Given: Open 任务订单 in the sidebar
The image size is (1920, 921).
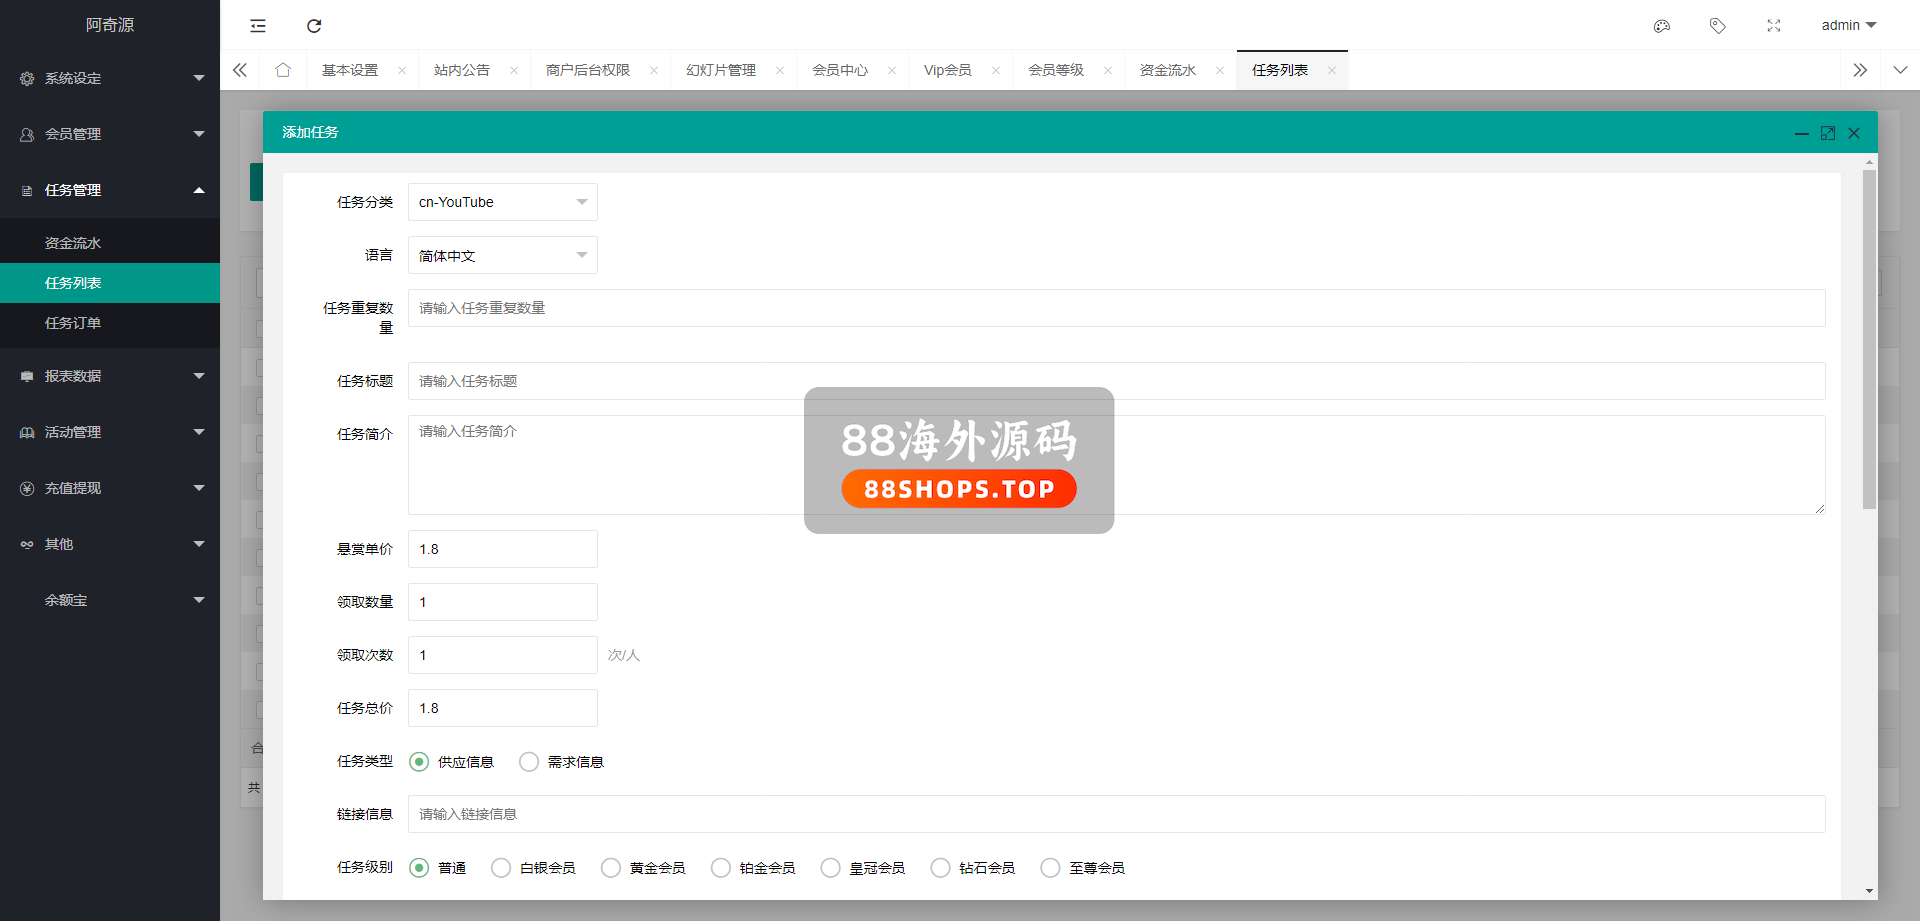Looking at the screenshot, I should pyautogui.click(x=73, y=323).
